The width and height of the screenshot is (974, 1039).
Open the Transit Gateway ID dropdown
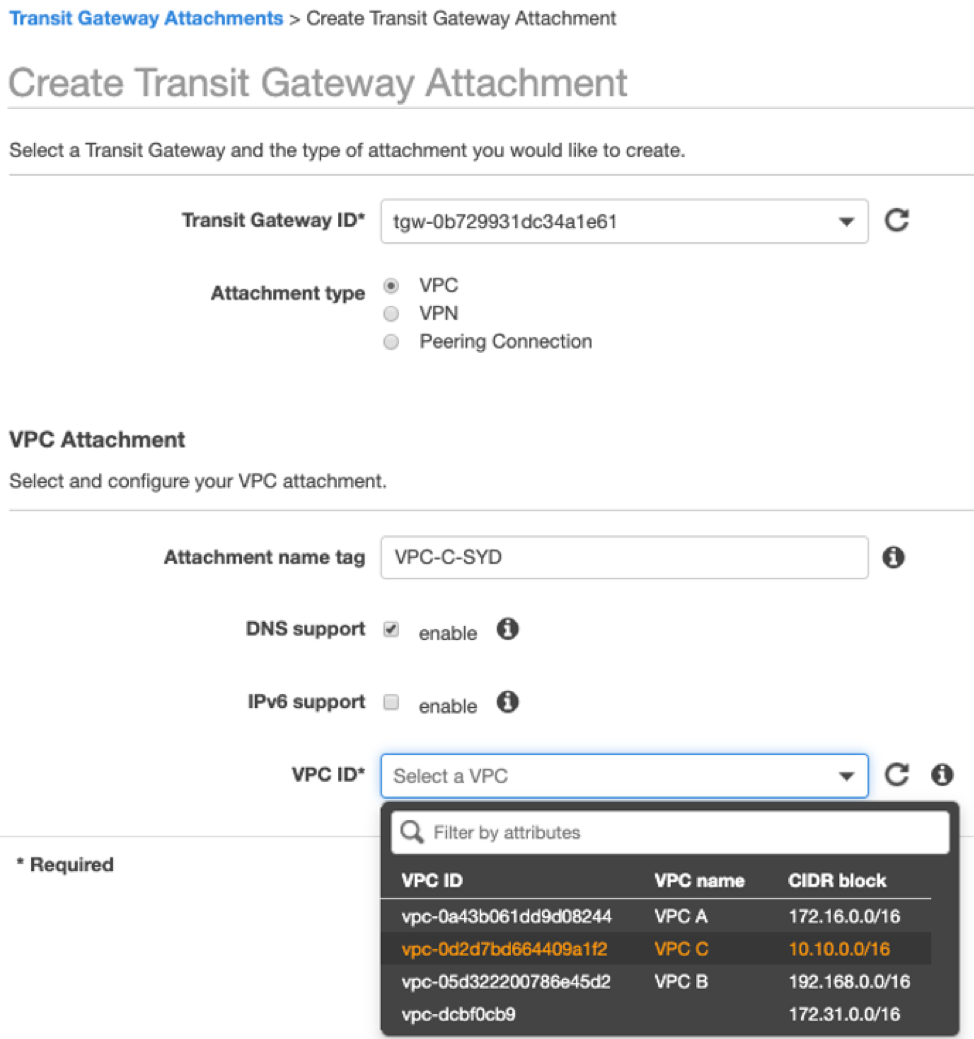tap(624, 221)
